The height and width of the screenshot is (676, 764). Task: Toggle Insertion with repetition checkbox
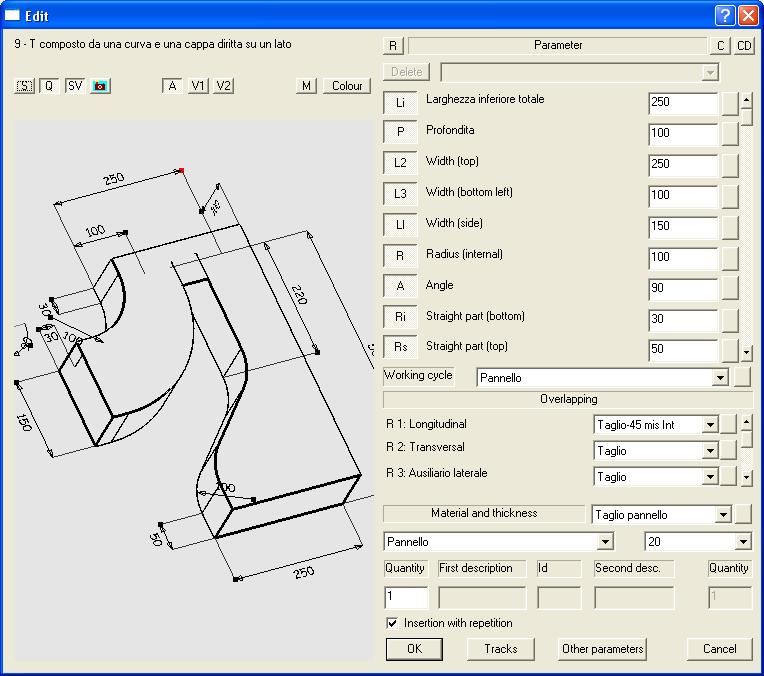click(392, 623)
